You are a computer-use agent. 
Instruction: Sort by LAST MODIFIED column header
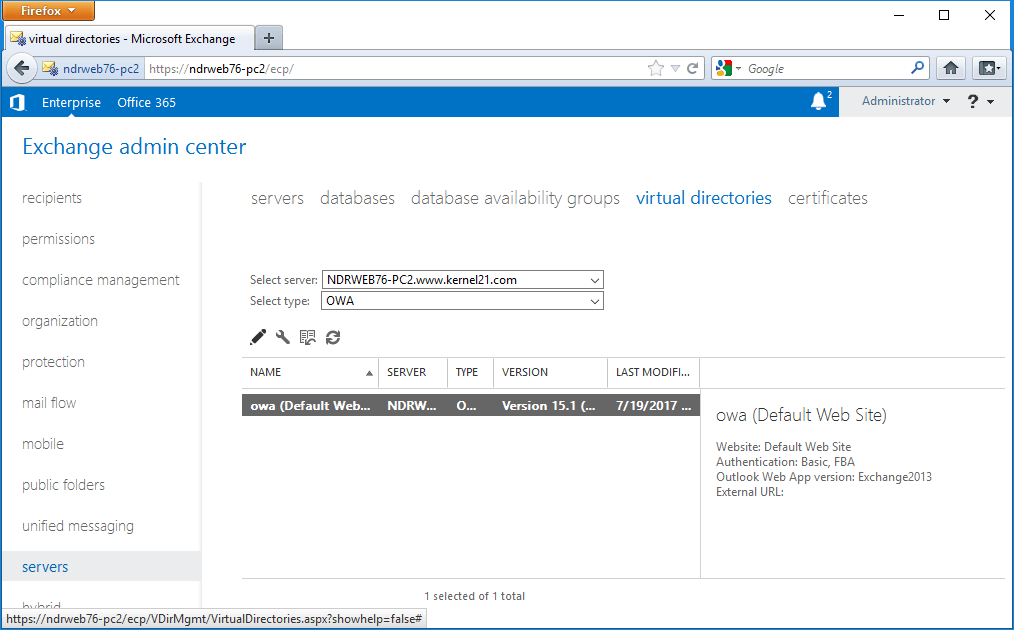(653, 373)
